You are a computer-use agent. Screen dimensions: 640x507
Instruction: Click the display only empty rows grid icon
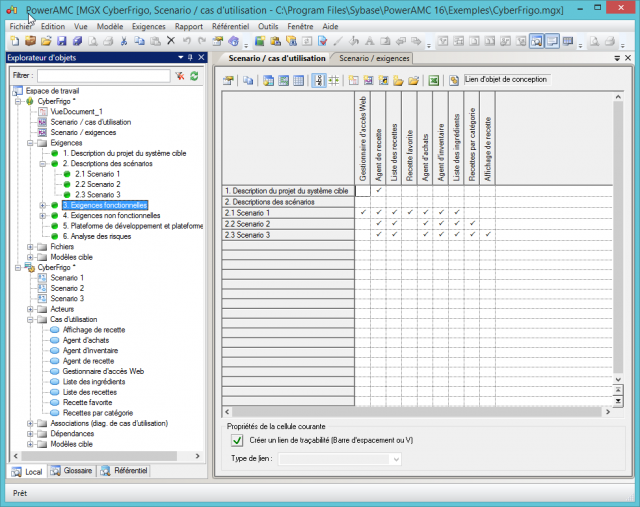point(299,80)
